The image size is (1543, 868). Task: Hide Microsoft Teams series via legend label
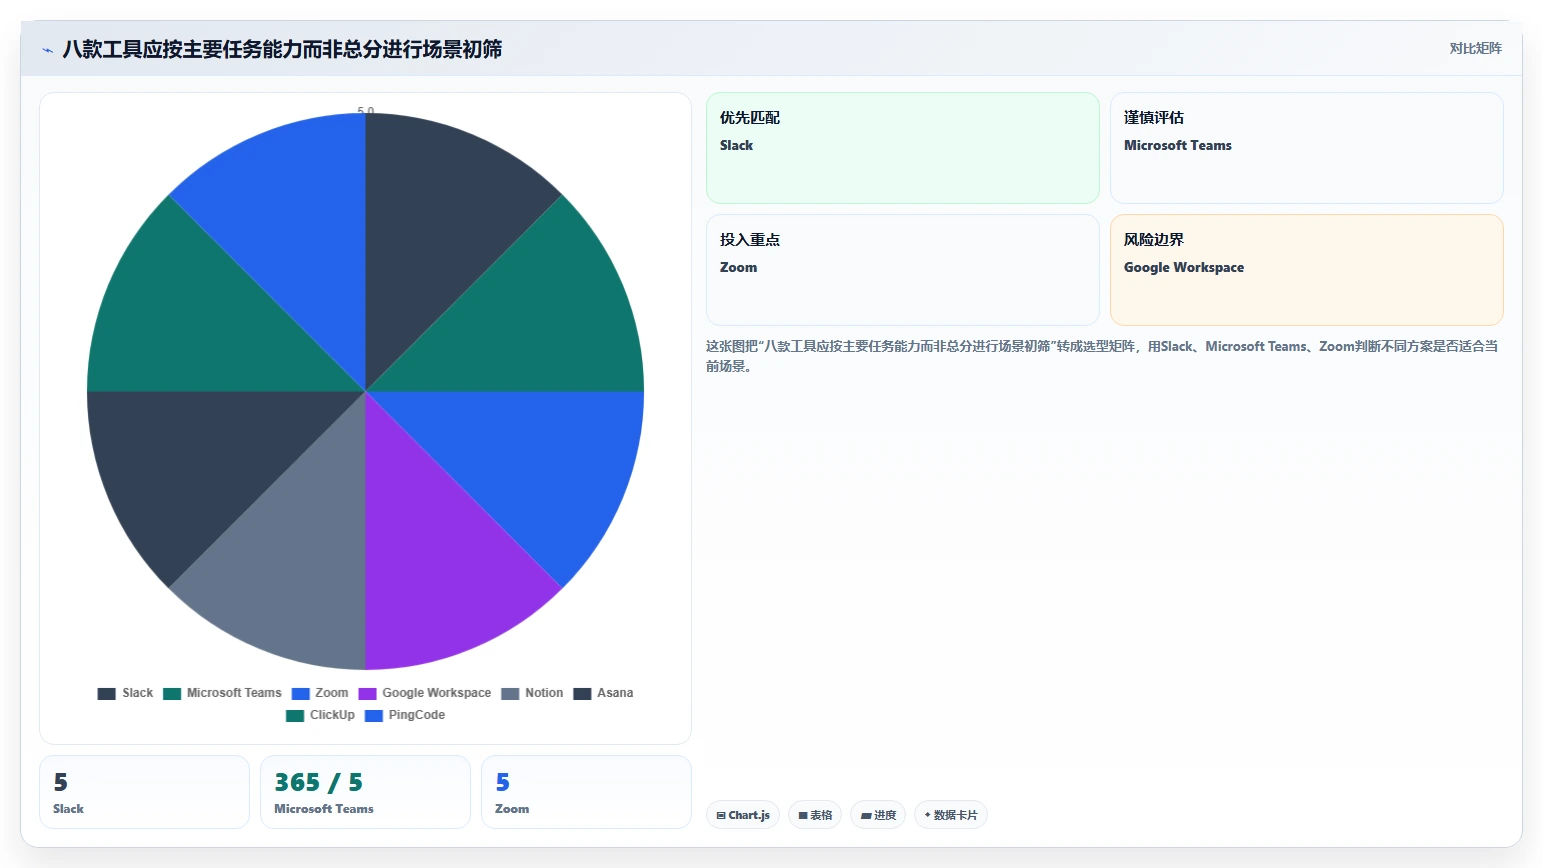click(234, 693)
